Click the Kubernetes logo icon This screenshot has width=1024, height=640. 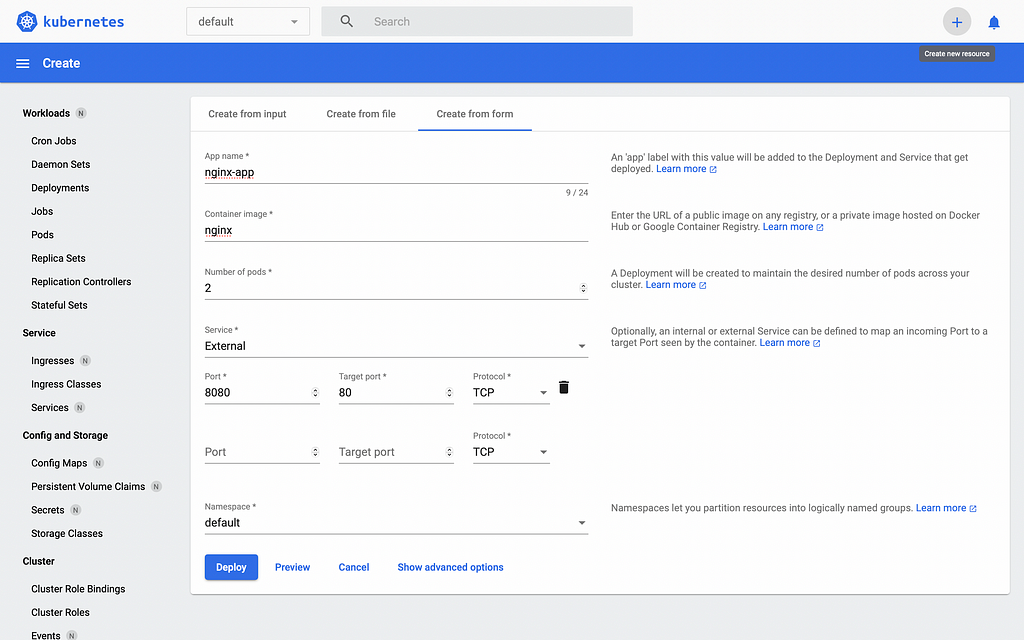[x=27, y=22]
